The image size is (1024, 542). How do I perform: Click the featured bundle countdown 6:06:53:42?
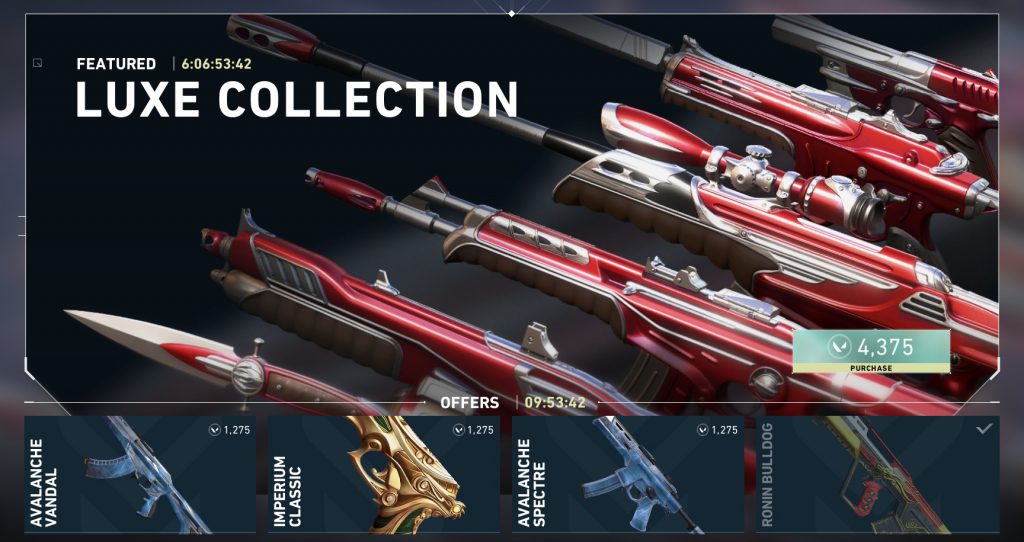[216, 64]
